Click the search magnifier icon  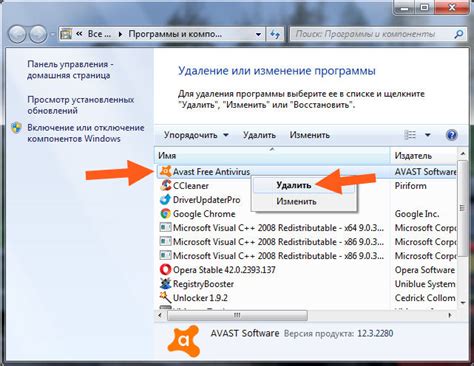pyautogui.click(x=459, y=34)
